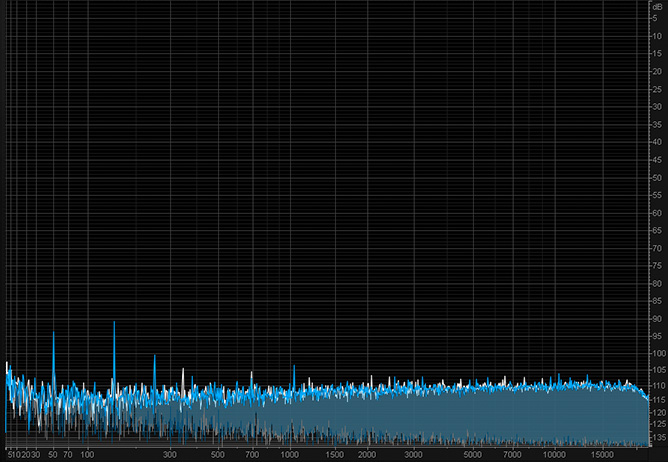Click the 'dB' unit label on the level axis

656,6
